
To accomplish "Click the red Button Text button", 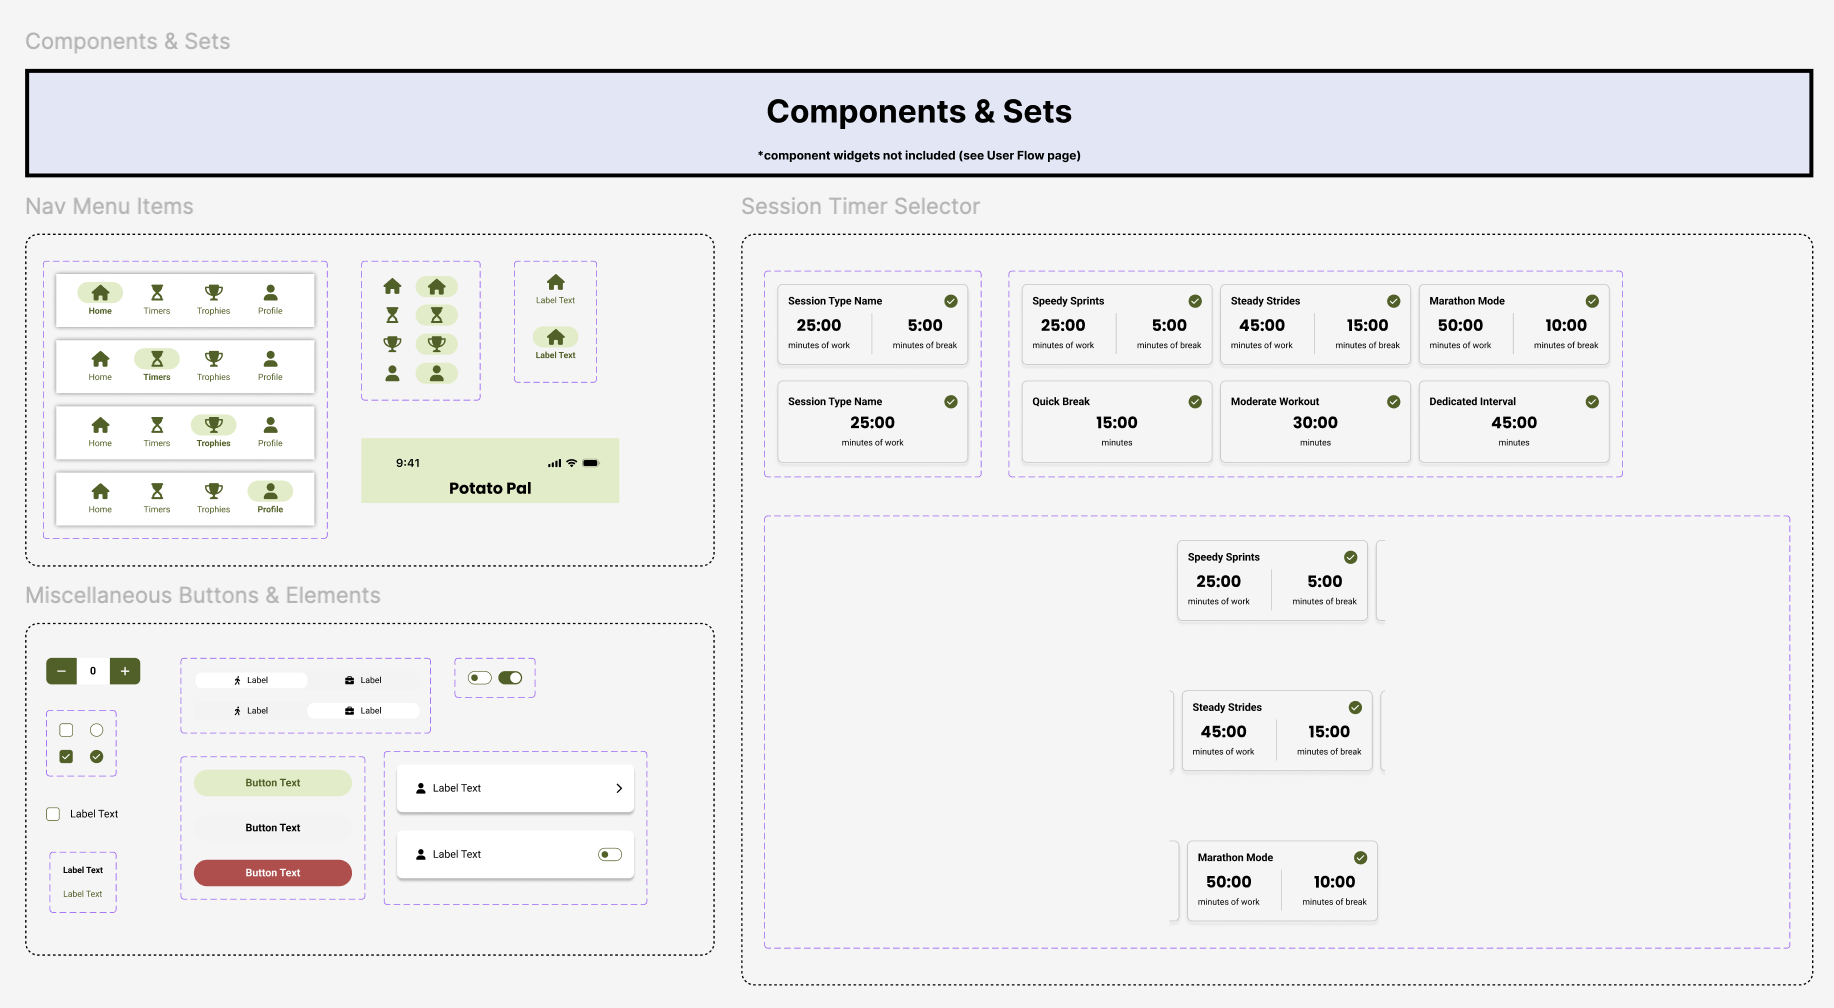I will (x=273, y=873).
